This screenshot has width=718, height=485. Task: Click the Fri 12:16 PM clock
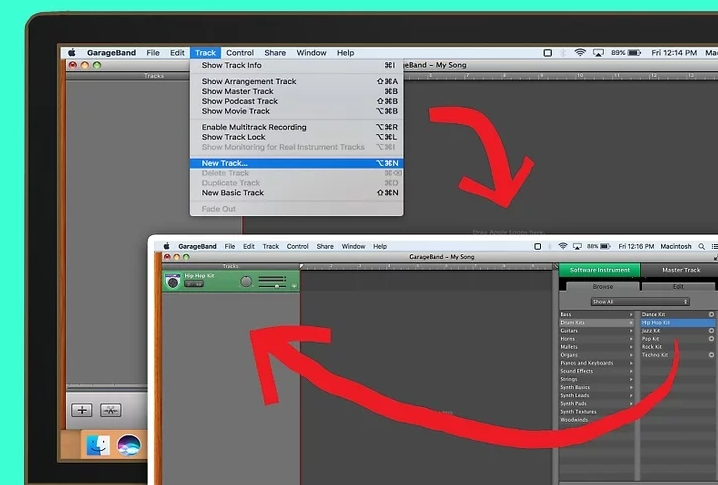pos(636,246)
